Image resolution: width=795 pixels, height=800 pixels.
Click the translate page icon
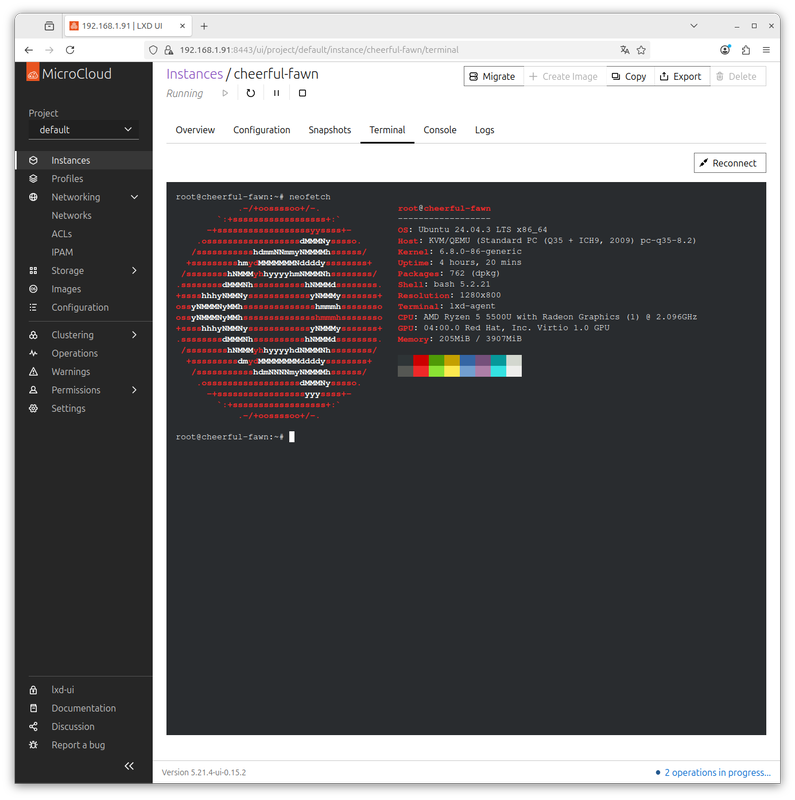coord(625,49)
